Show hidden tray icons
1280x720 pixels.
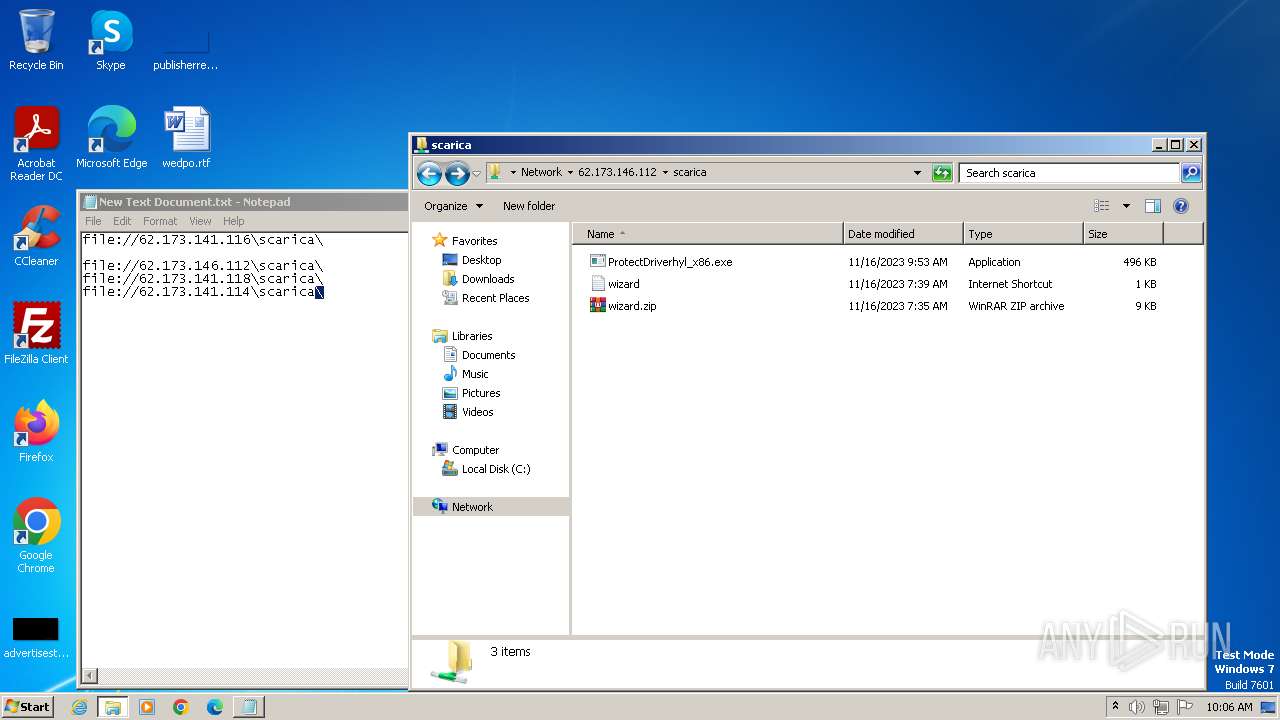[x=1116, y=707]
